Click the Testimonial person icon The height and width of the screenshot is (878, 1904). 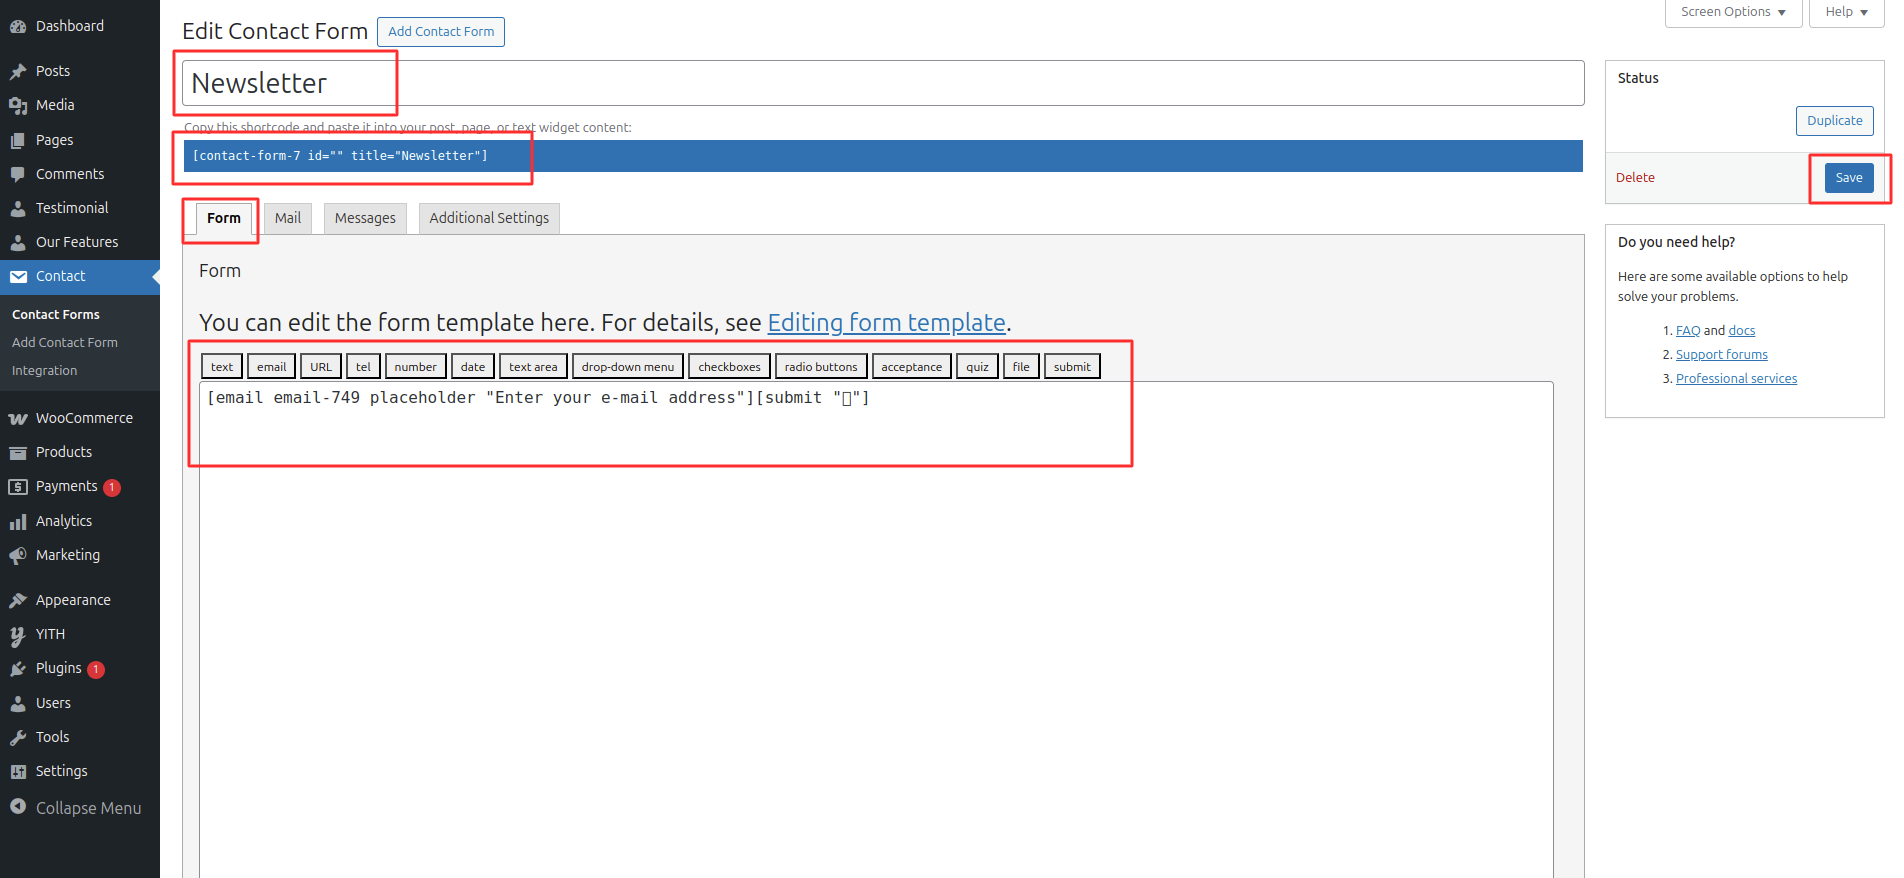click(x=18, y=208)
